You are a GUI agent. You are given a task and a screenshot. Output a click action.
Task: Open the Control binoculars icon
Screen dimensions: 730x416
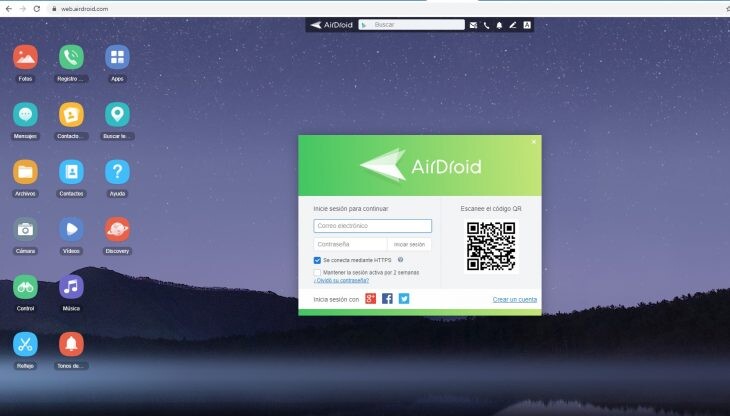25,287
